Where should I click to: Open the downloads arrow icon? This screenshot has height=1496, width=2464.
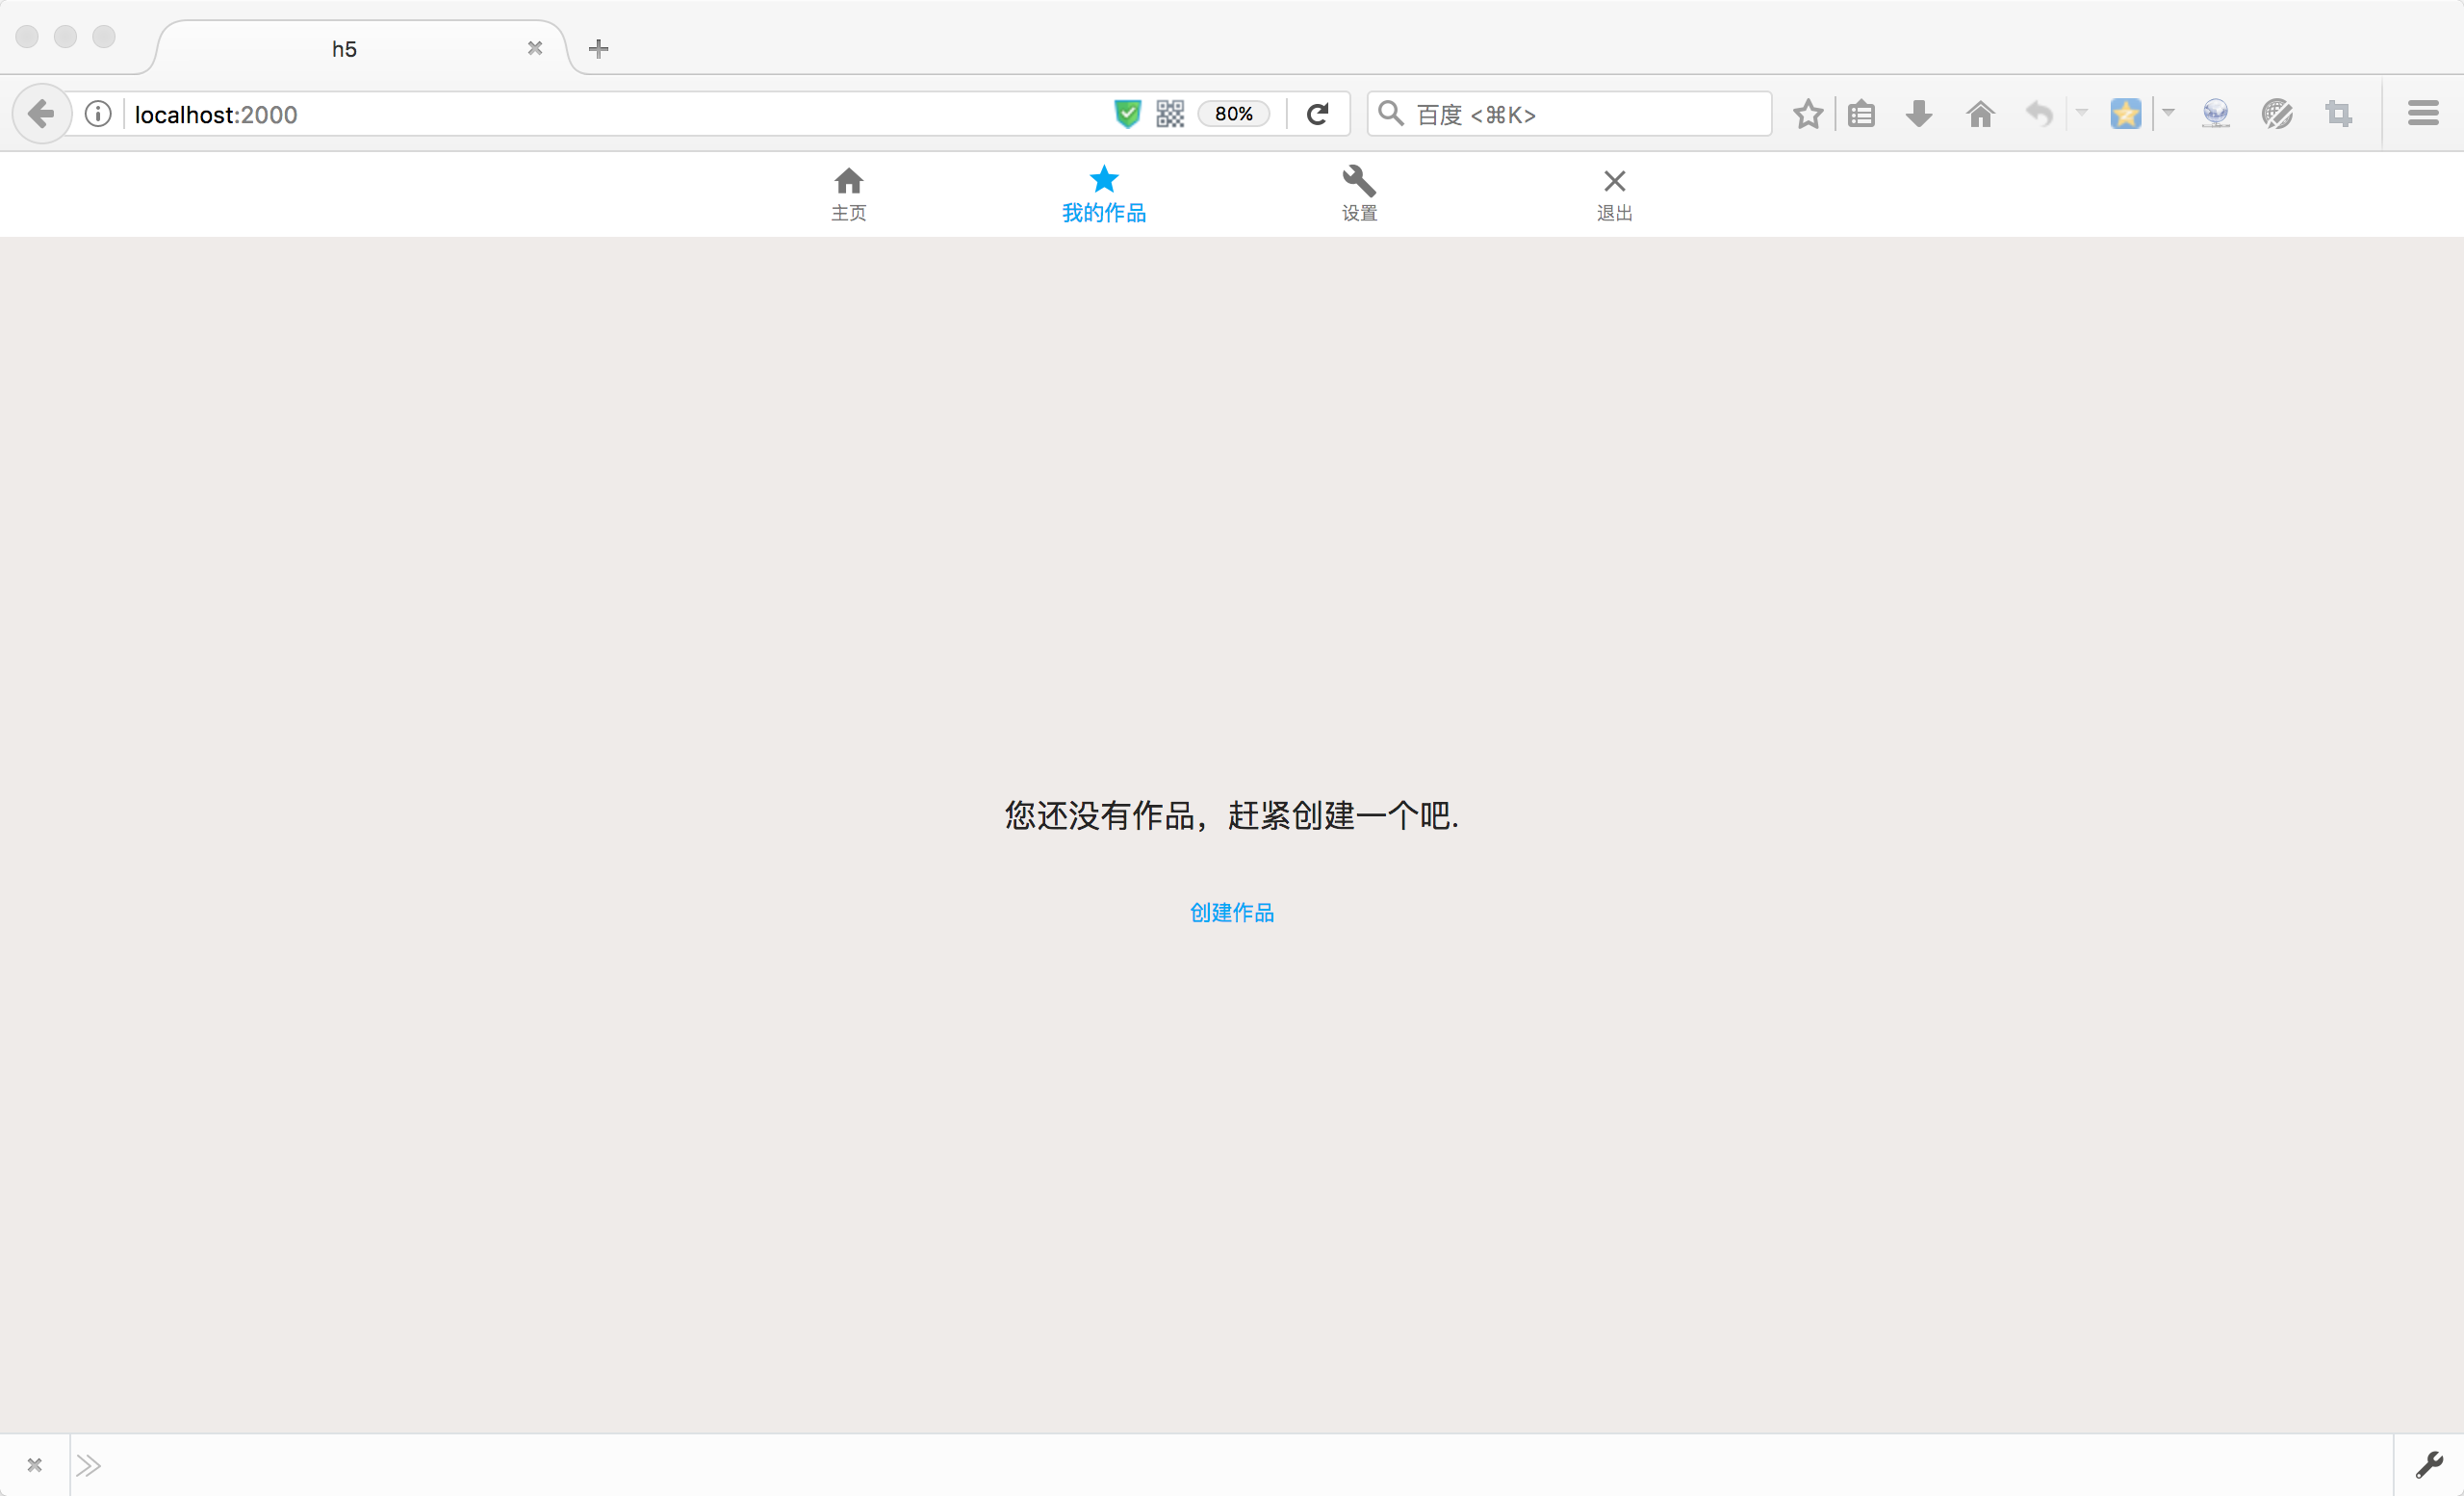pyautogui.click(x=1918, y=114)
